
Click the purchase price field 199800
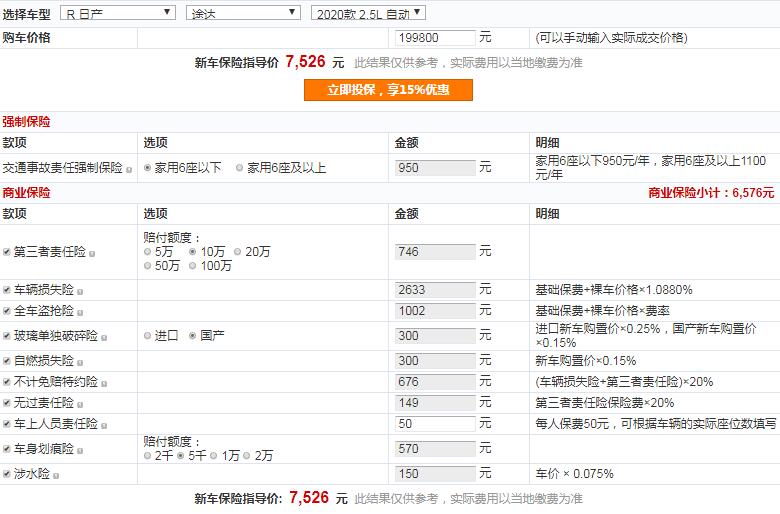pos(435,38)
